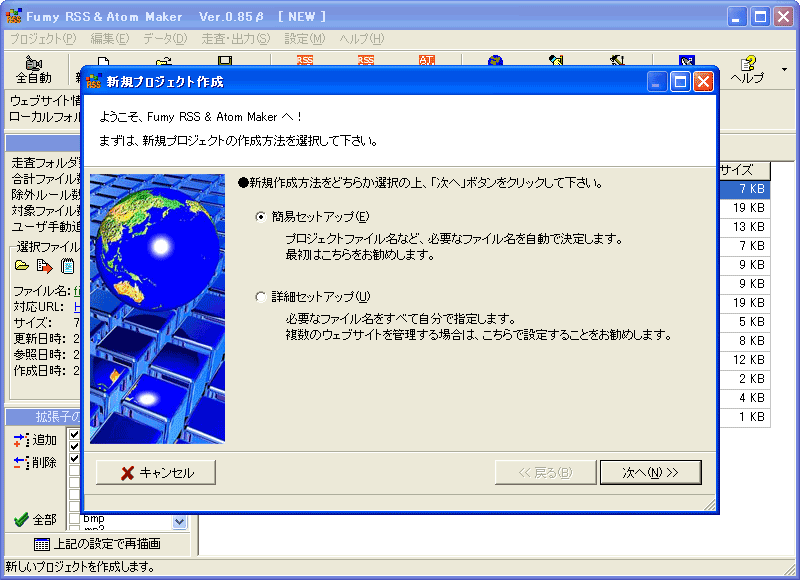Open the データ(D) menu
Viewport: 800px width, 580px height.
(165, 39)
